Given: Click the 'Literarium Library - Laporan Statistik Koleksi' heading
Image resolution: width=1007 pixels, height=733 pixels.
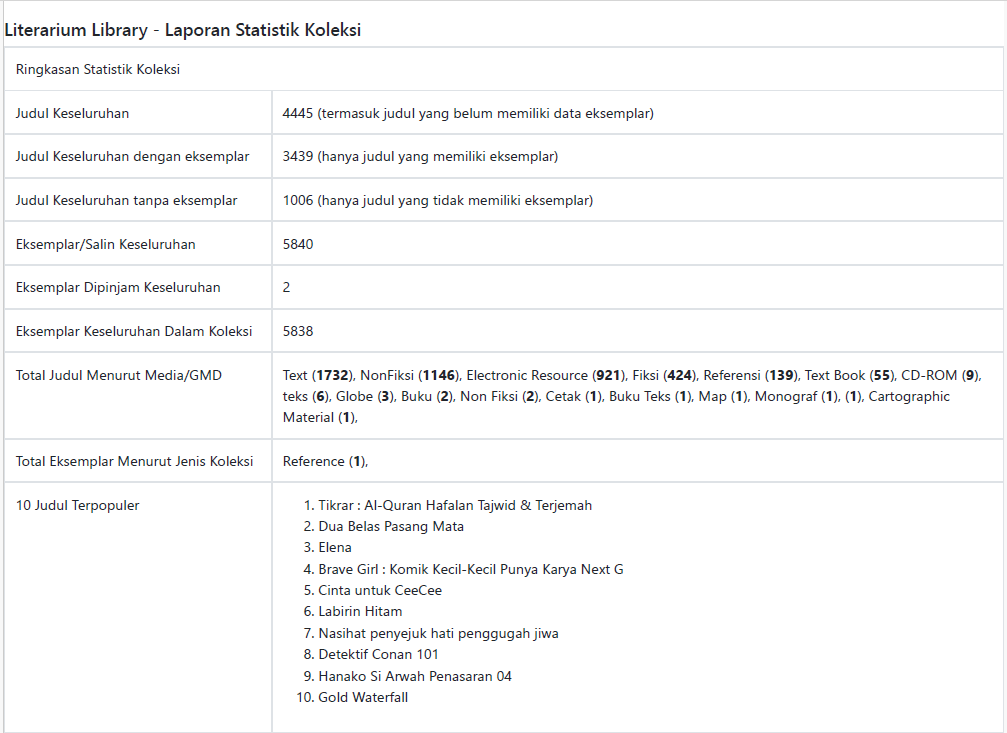Looking at the screenshot, I should point(182,30).
